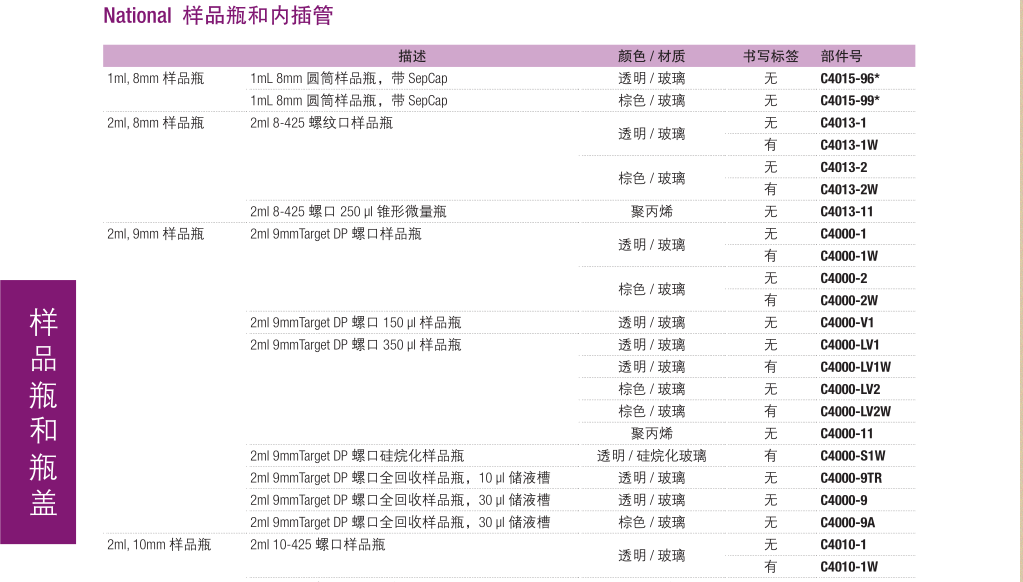Screen dimensions: 1023x582
Task: Click part number C4000-2
Action: coord(844,278)
